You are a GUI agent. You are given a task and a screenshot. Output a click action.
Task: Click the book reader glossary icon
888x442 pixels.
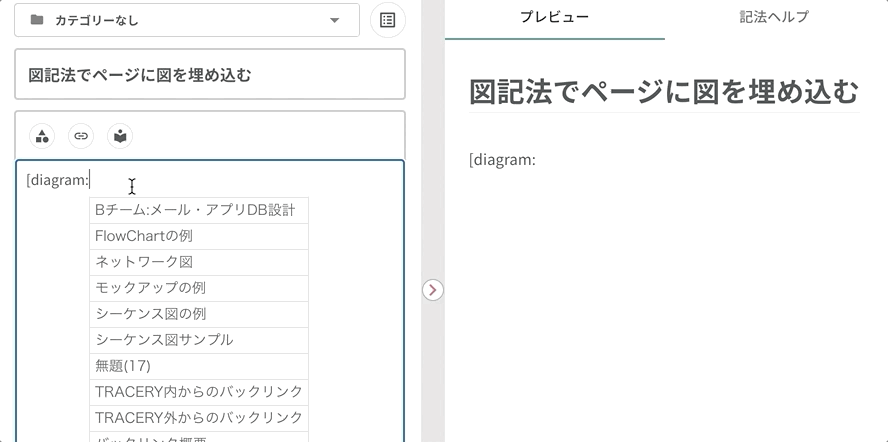click(x=120, y=136)
